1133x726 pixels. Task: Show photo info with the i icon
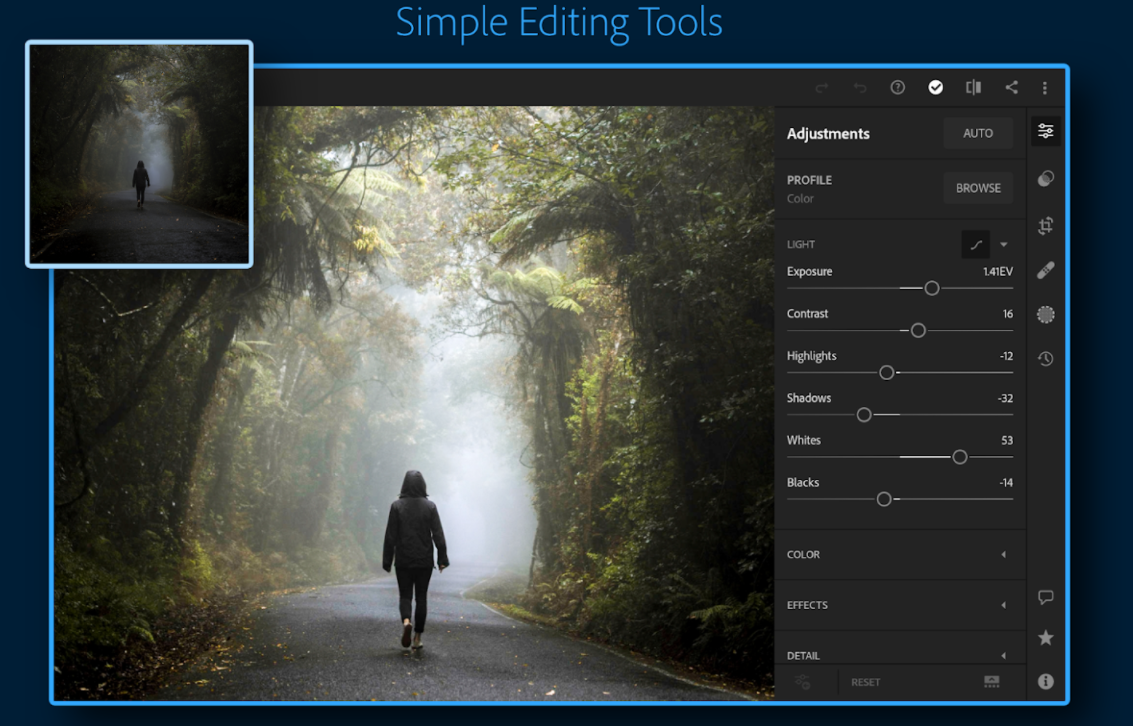point(1045,682)
